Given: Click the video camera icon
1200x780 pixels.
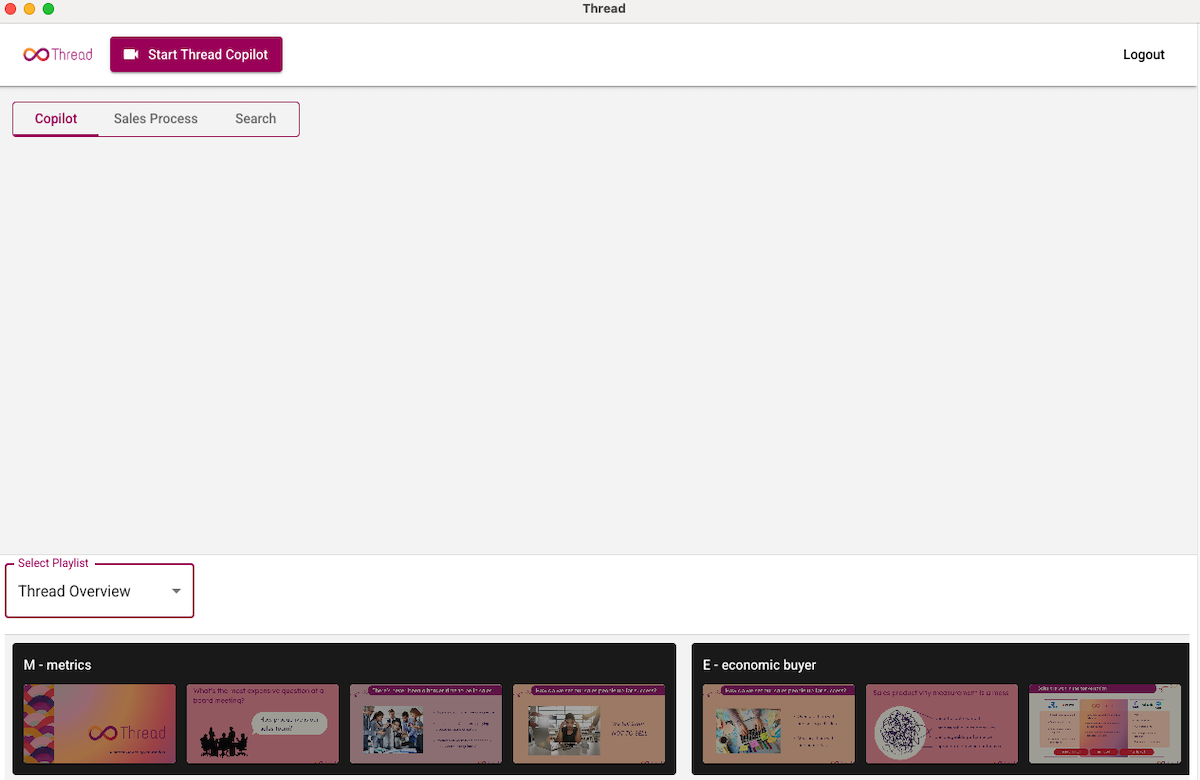Looking at the screenshot, I should (131, 55).
